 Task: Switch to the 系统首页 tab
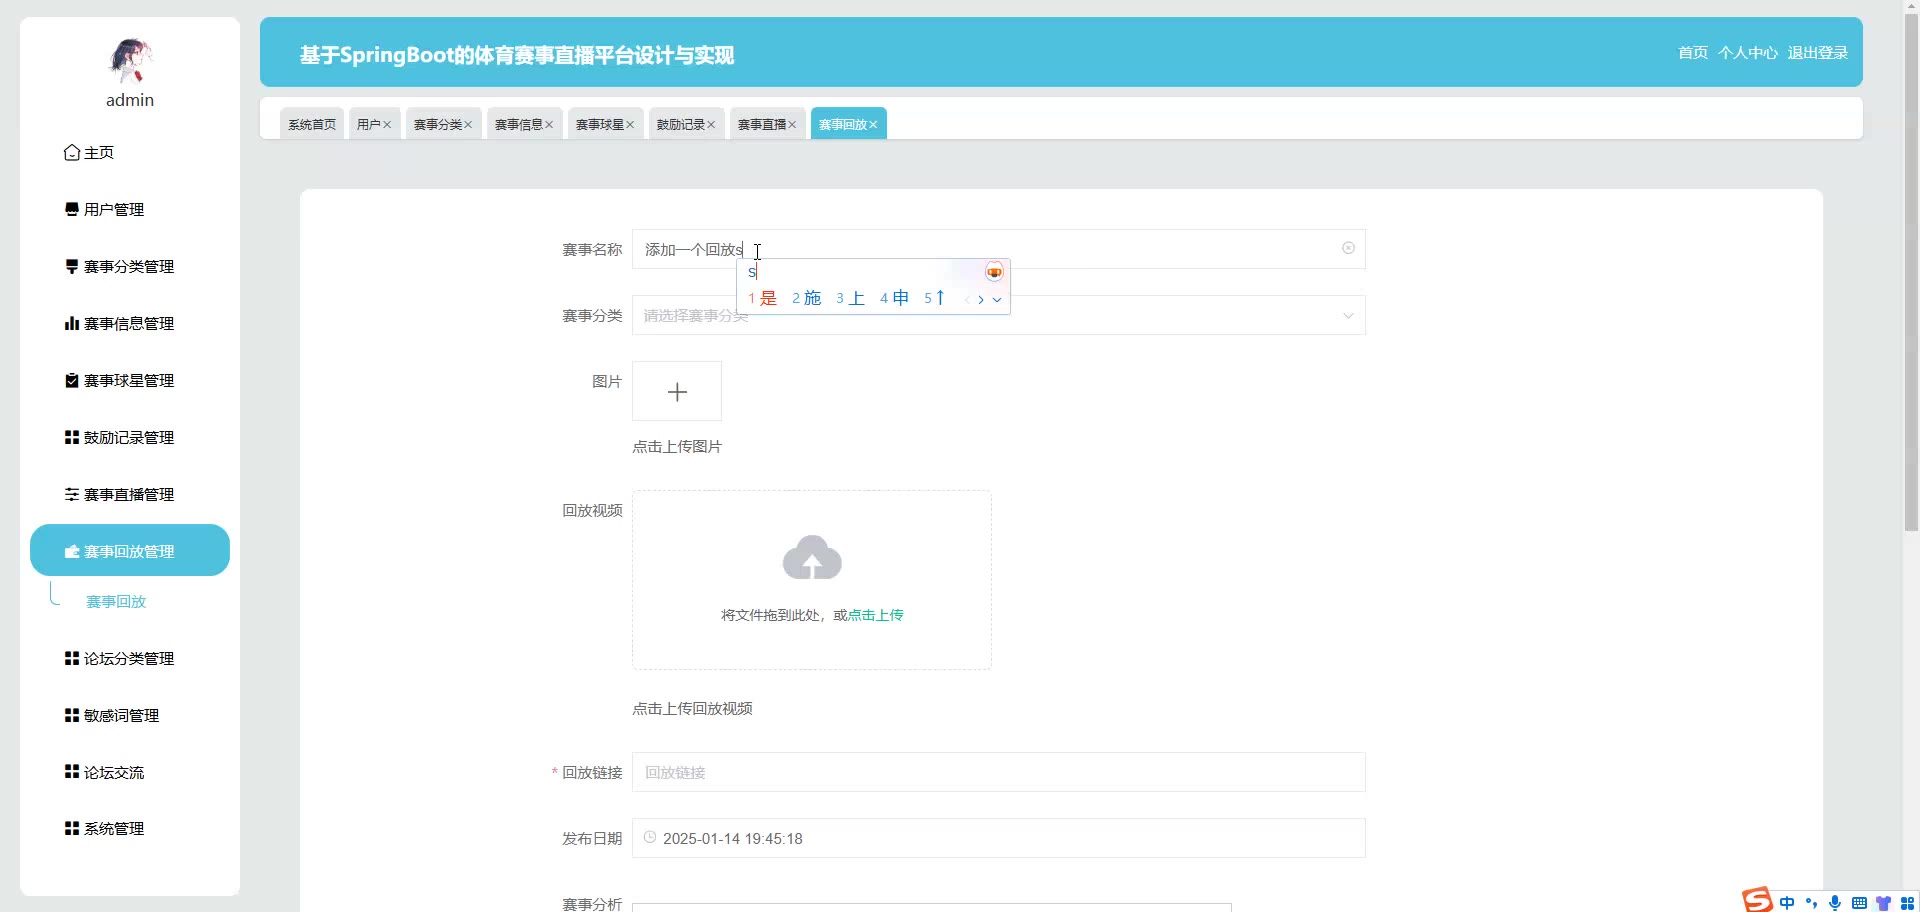[x=312, y=125]
